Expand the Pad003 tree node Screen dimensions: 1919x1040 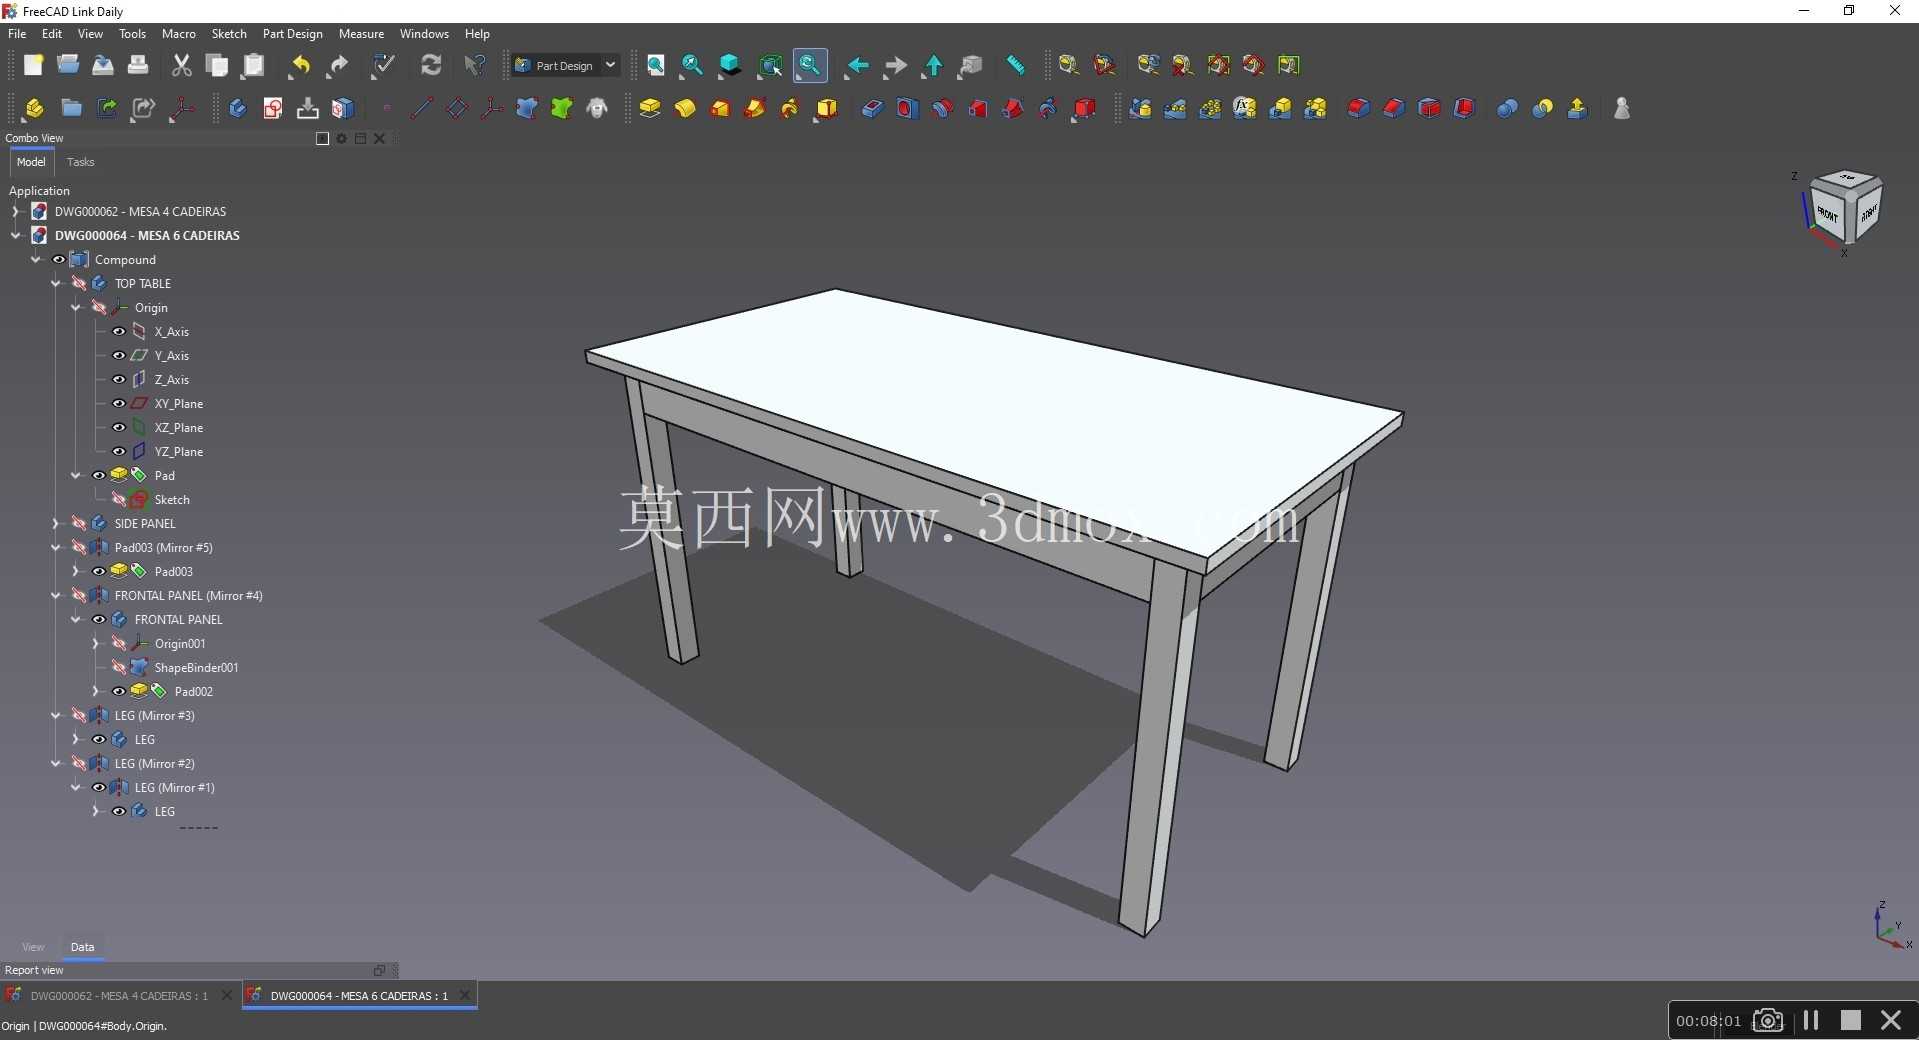(76, 572)
